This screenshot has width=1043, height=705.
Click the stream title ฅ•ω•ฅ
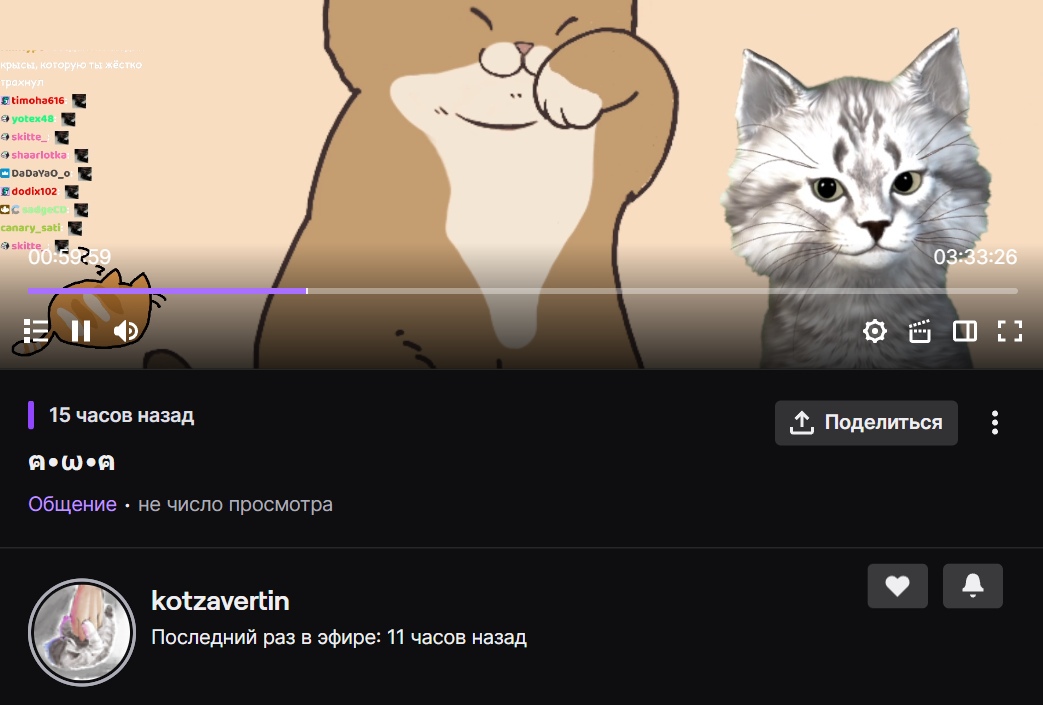pyautogui.click(x=71, y=462)
